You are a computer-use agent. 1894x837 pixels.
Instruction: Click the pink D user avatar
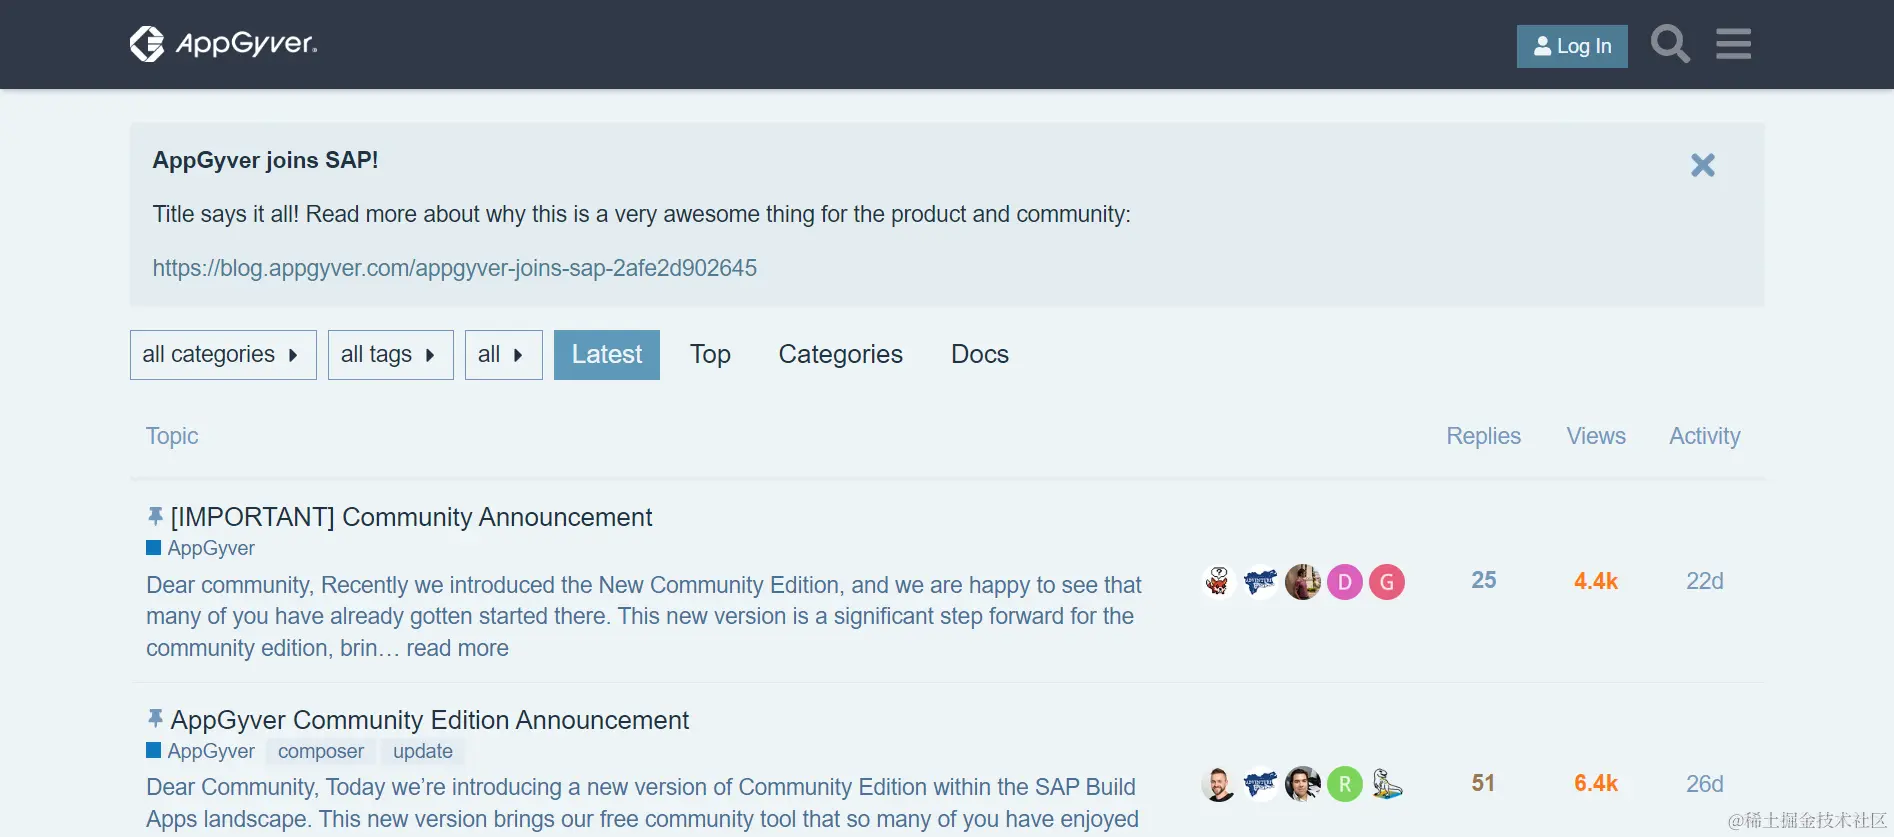pyautogui.click(x=1345, y=582)
